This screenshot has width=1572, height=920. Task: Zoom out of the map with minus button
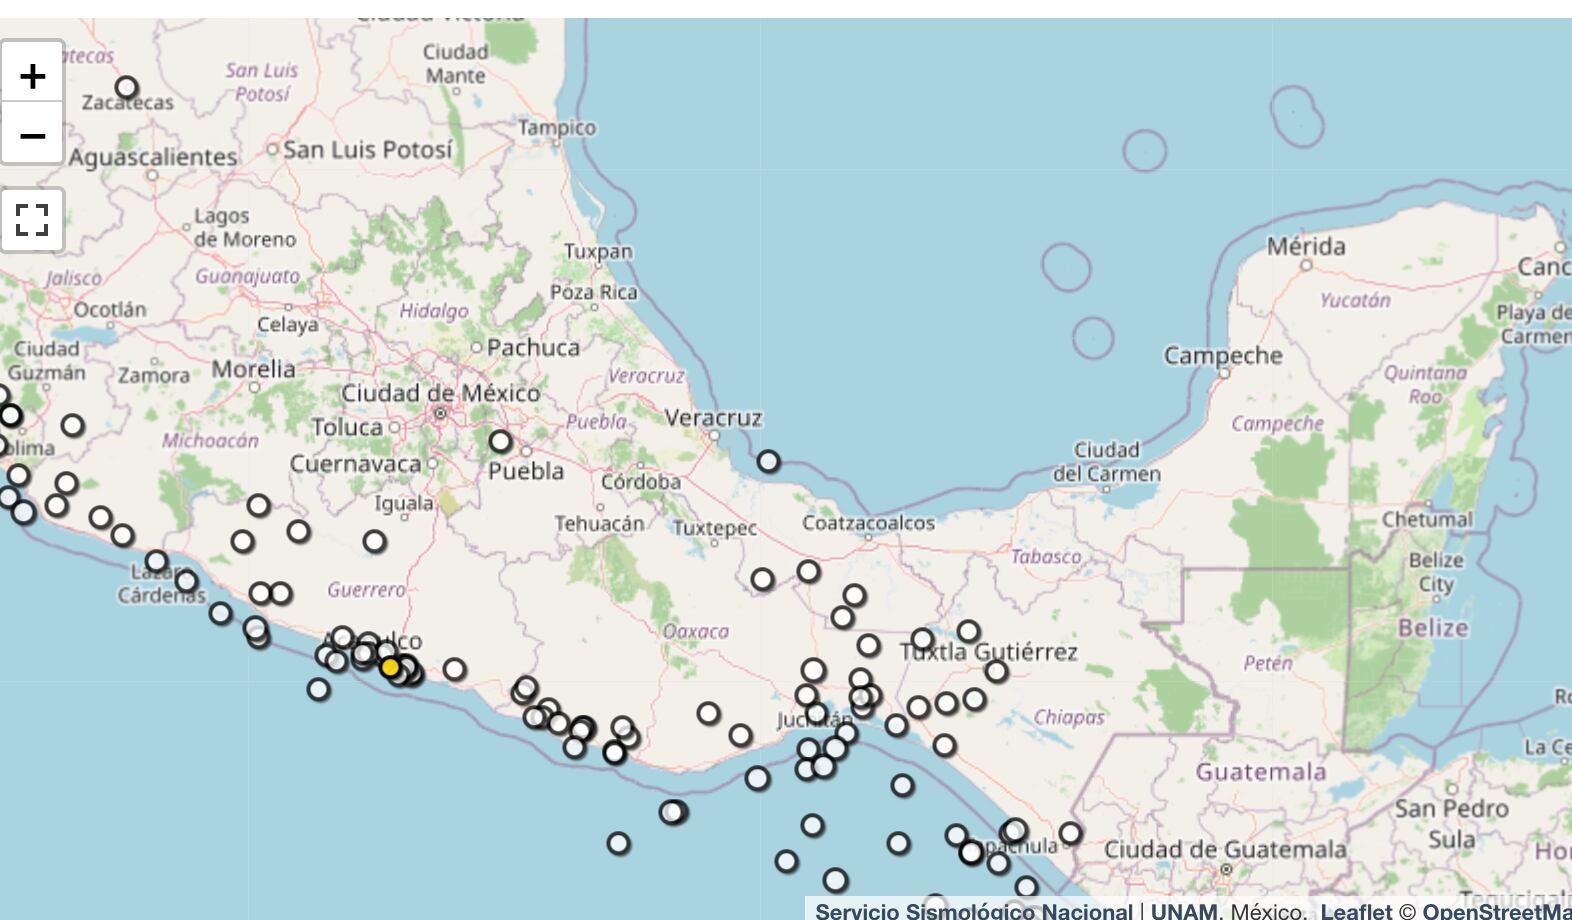coord(32,134)
